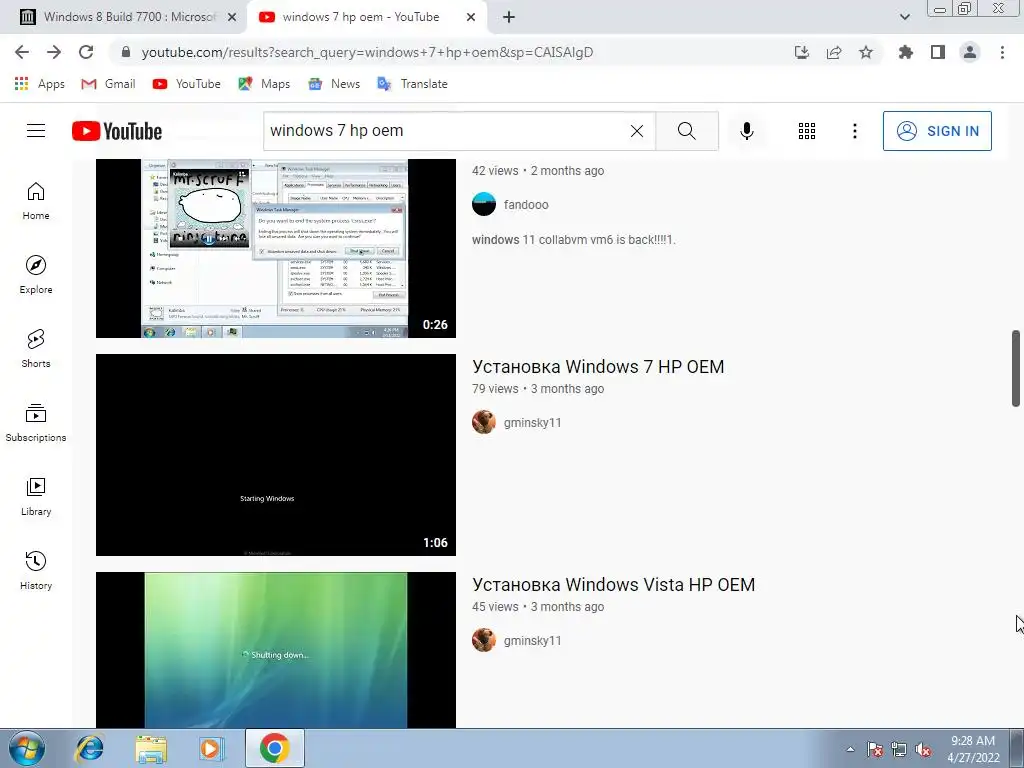This screenshot has width=1024, height=768.
Task: Open the Translate bookmark
Action: pos(413,84)
